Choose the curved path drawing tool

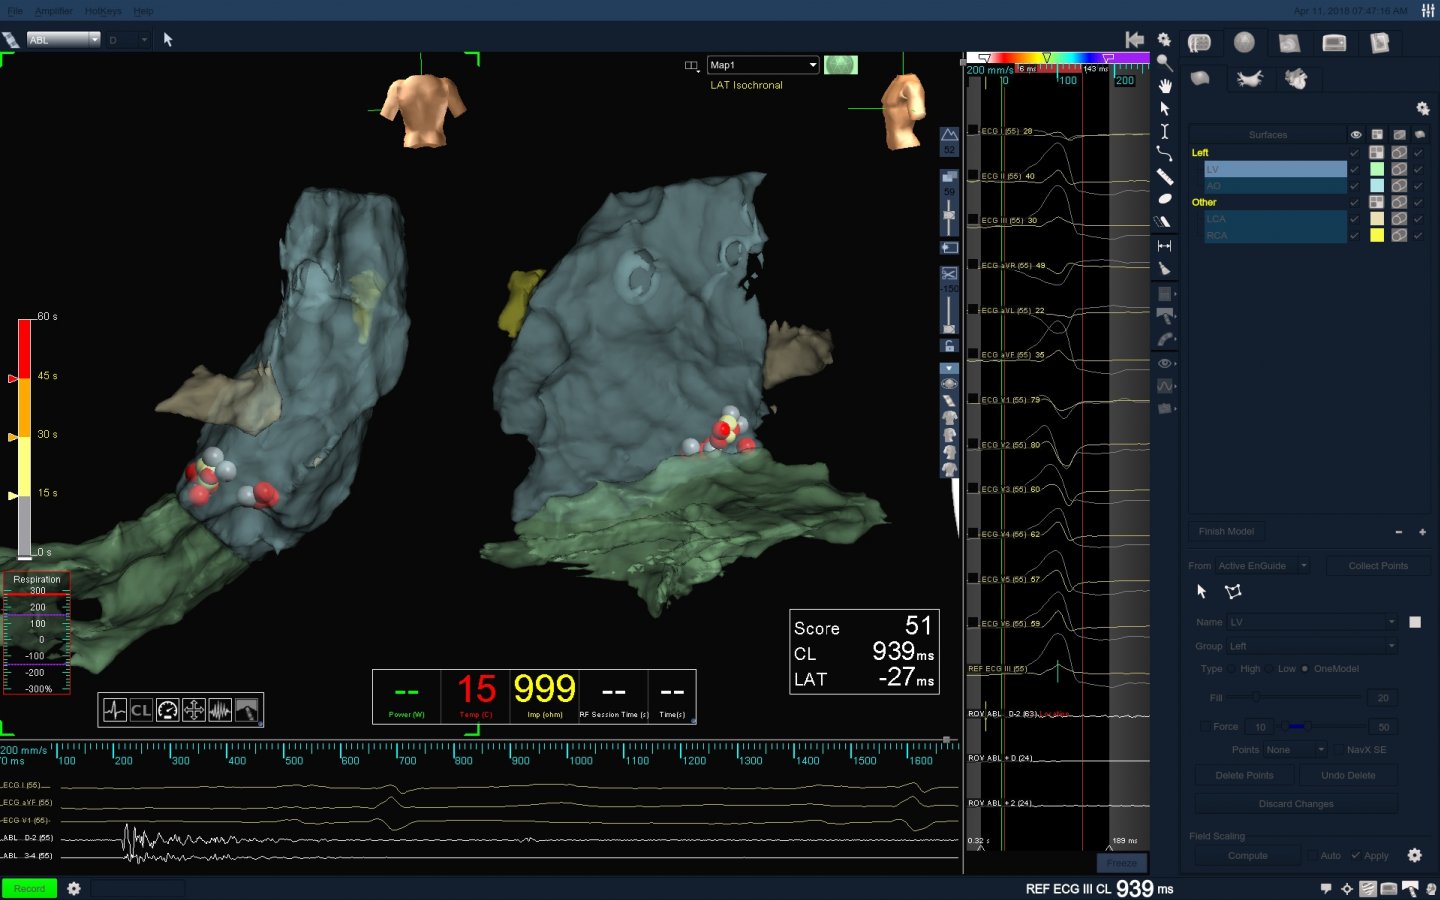tap(1165, 154)
